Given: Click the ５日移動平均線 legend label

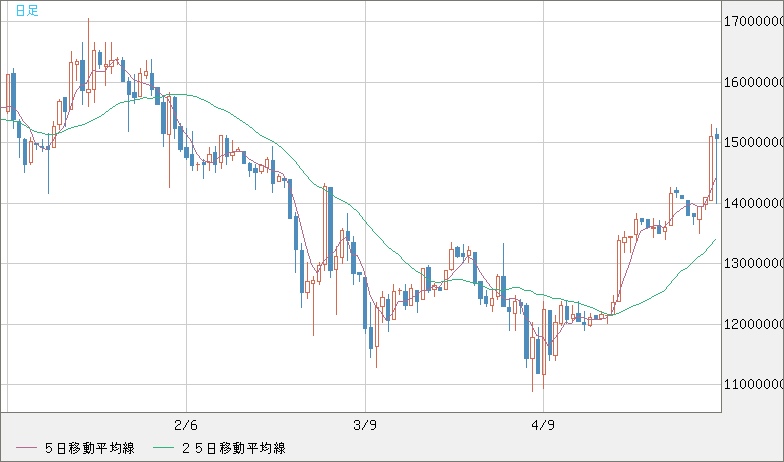Looking at the screenshot, I should [90, 448].
